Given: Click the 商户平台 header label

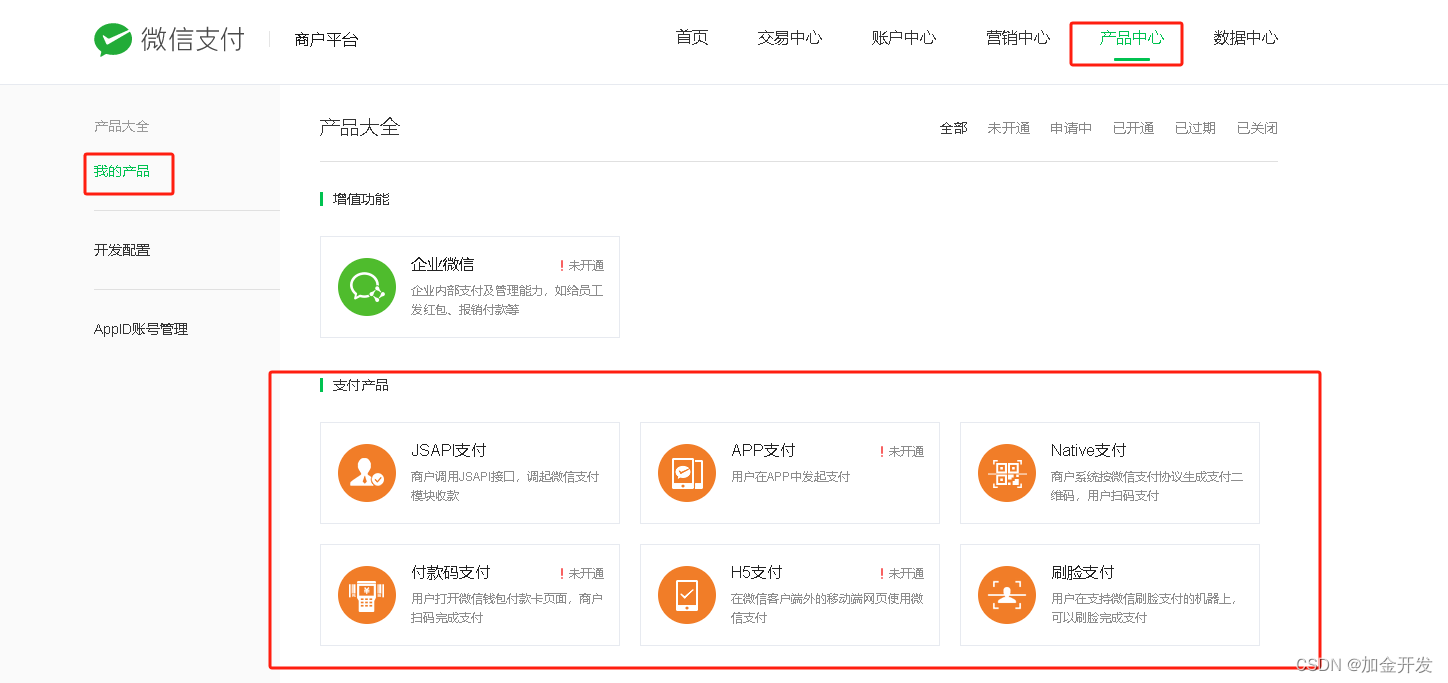Looking at the screenshot, I should pyautogui.click(x=326, y=40).
